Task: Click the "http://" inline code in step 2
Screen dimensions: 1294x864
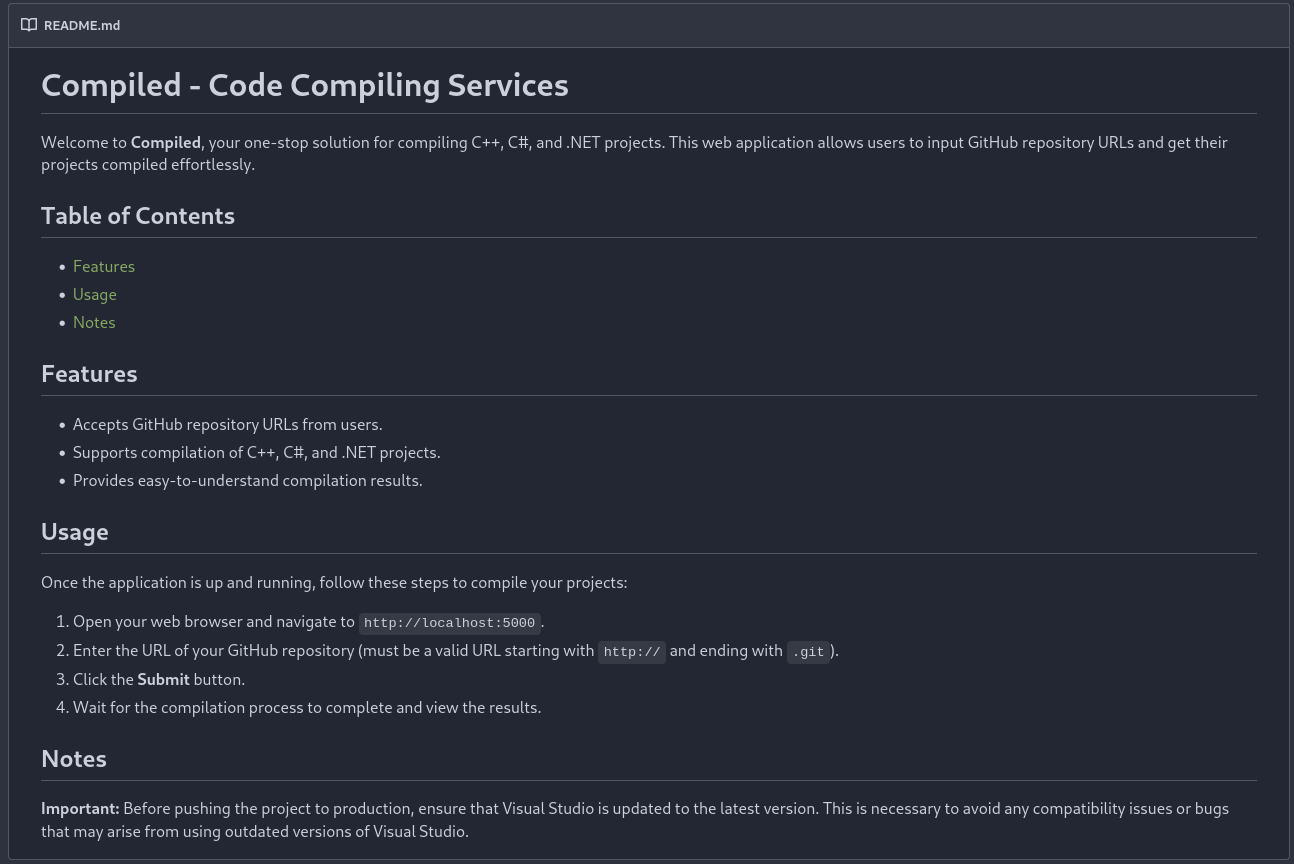Action: click(632, 652)
